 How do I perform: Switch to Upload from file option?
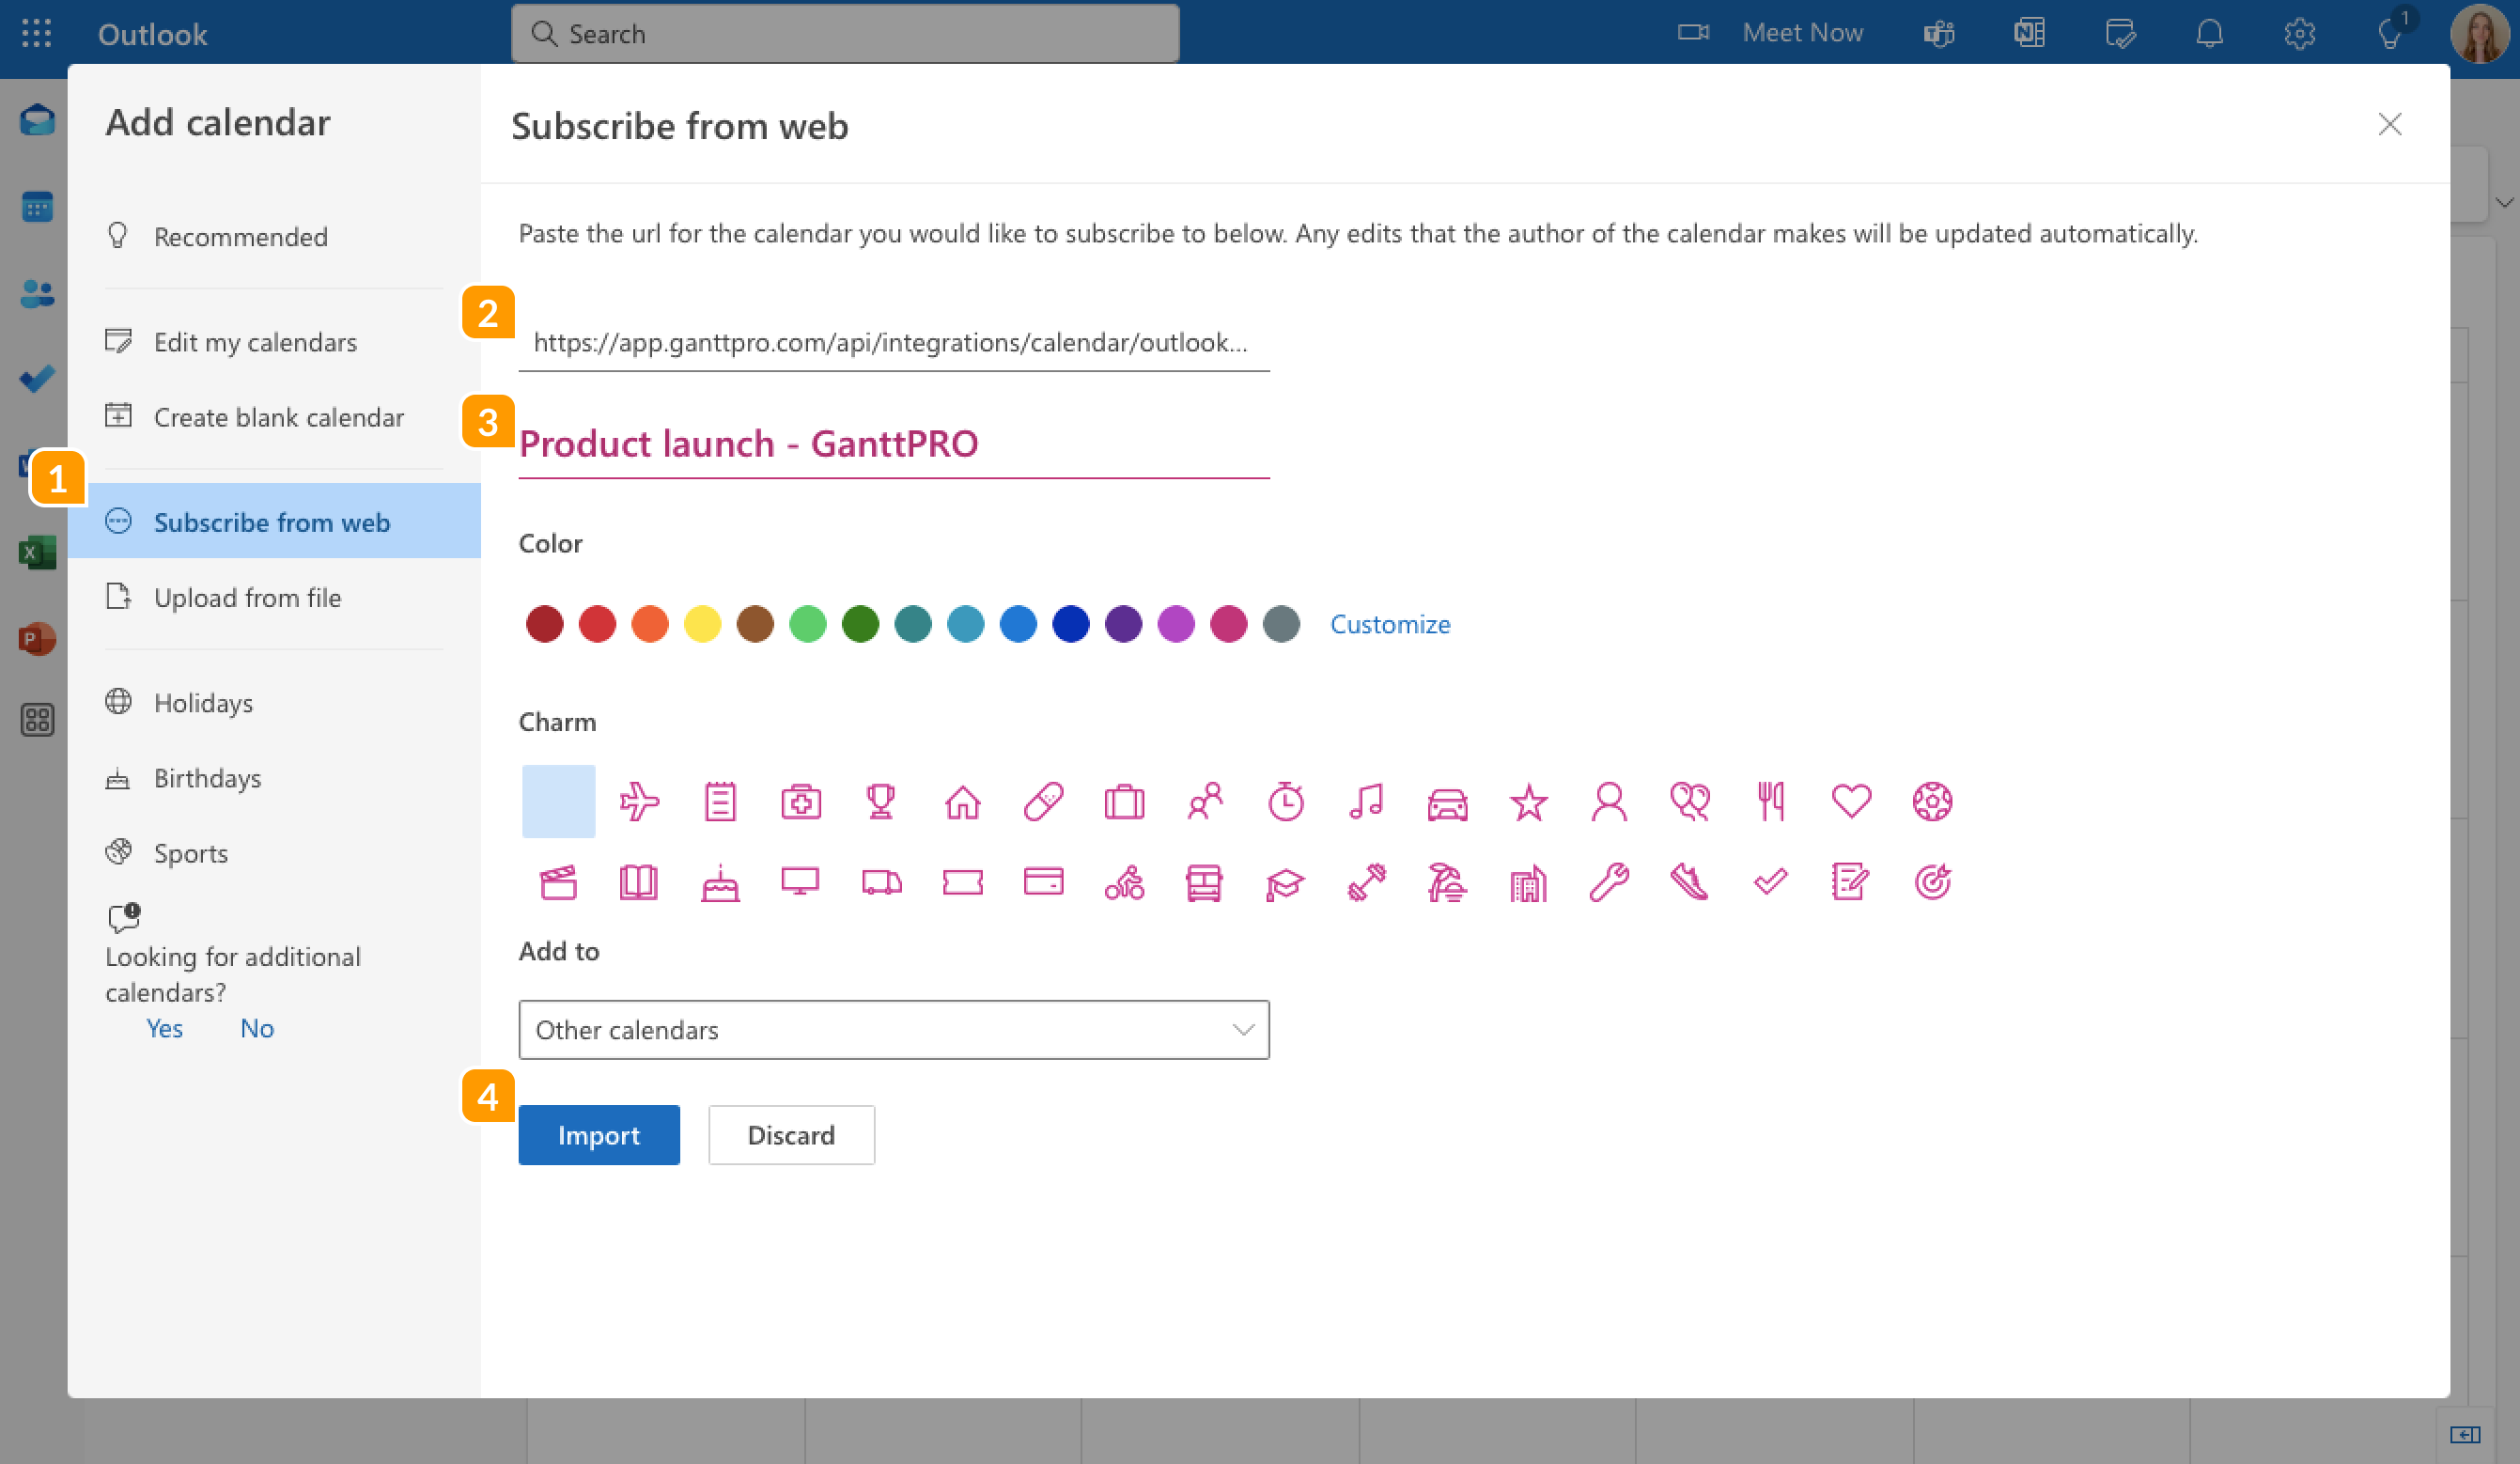247,597
